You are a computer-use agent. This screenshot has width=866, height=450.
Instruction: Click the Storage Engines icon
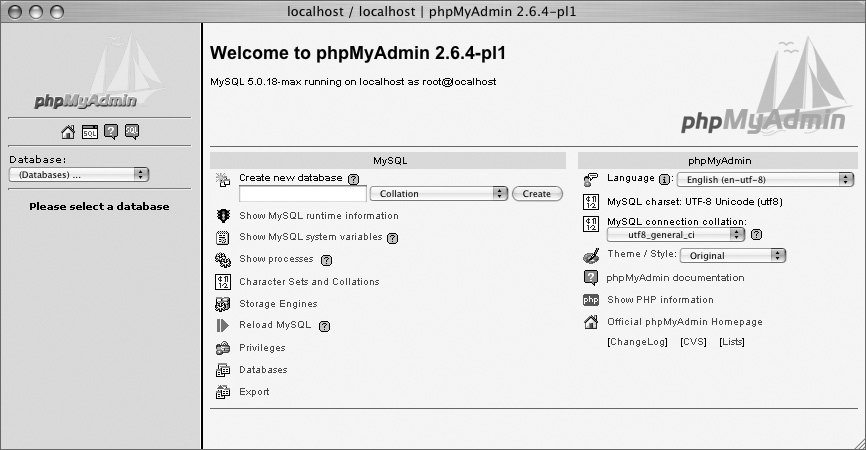coord(223,304)
